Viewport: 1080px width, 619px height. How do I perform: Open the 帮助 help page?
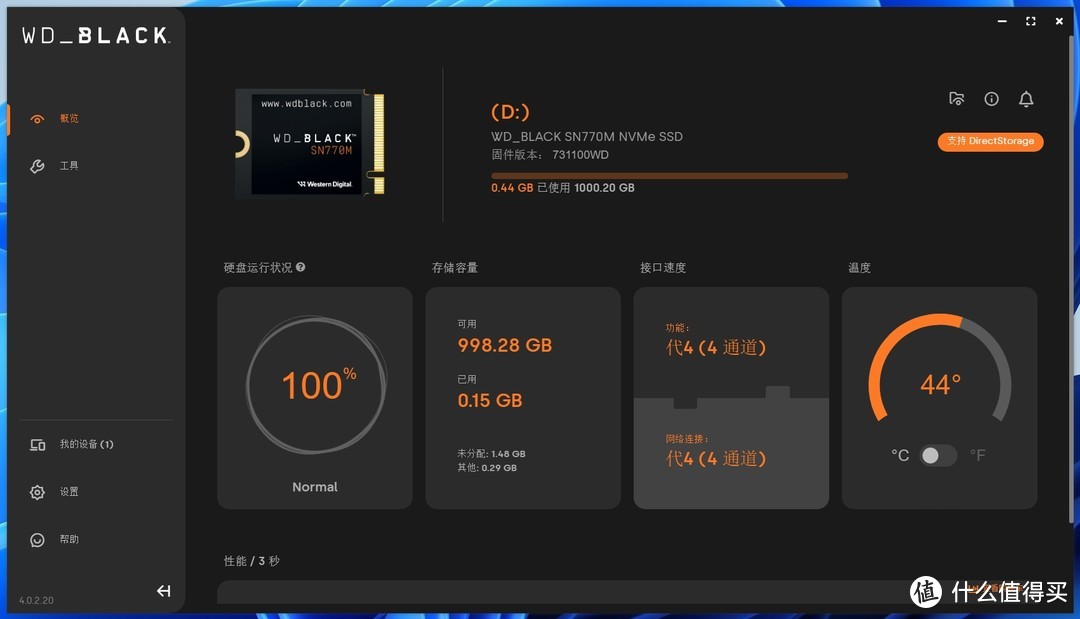[69, 539]
